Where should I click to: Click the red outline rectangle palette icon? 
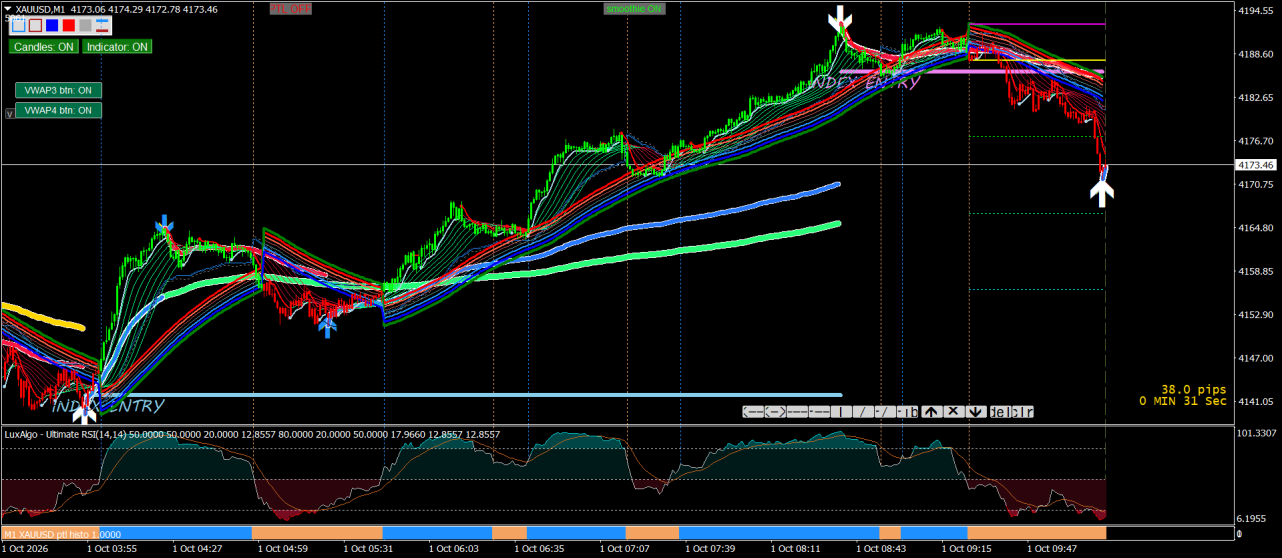(35, 25)
